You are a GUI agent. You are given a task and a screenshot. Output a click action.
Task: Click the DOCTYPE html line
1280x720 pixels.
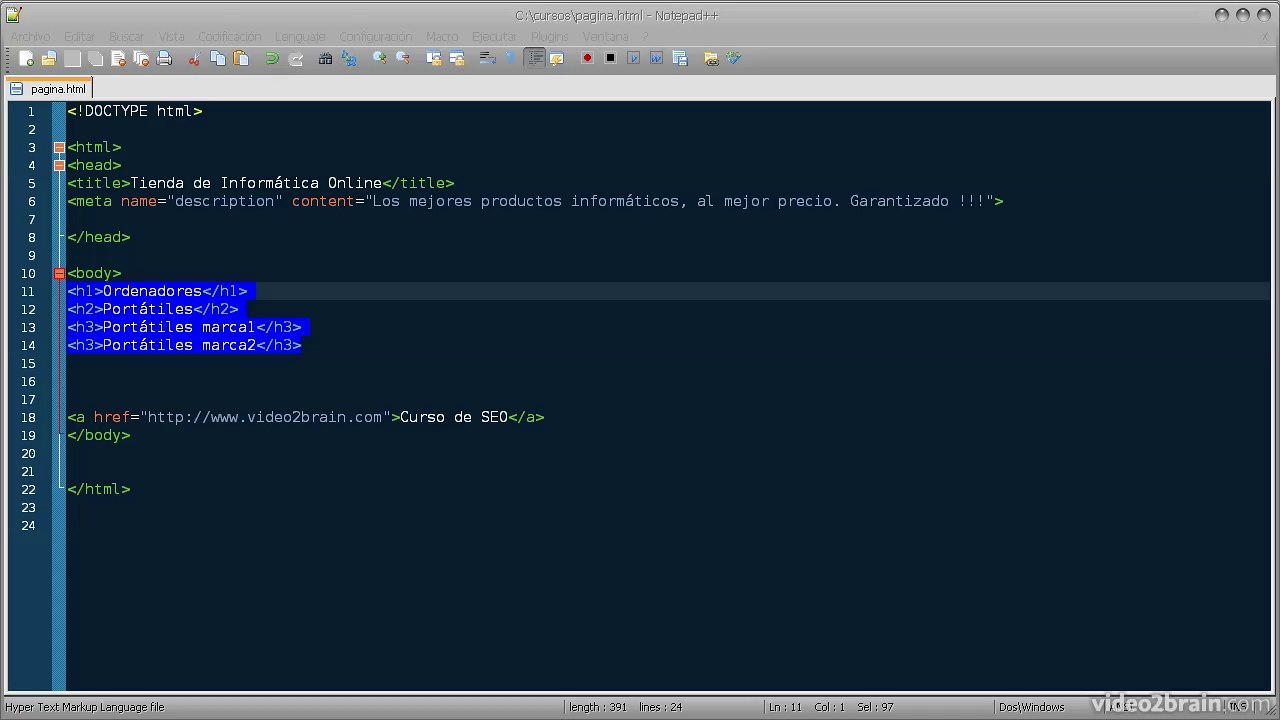135,111
